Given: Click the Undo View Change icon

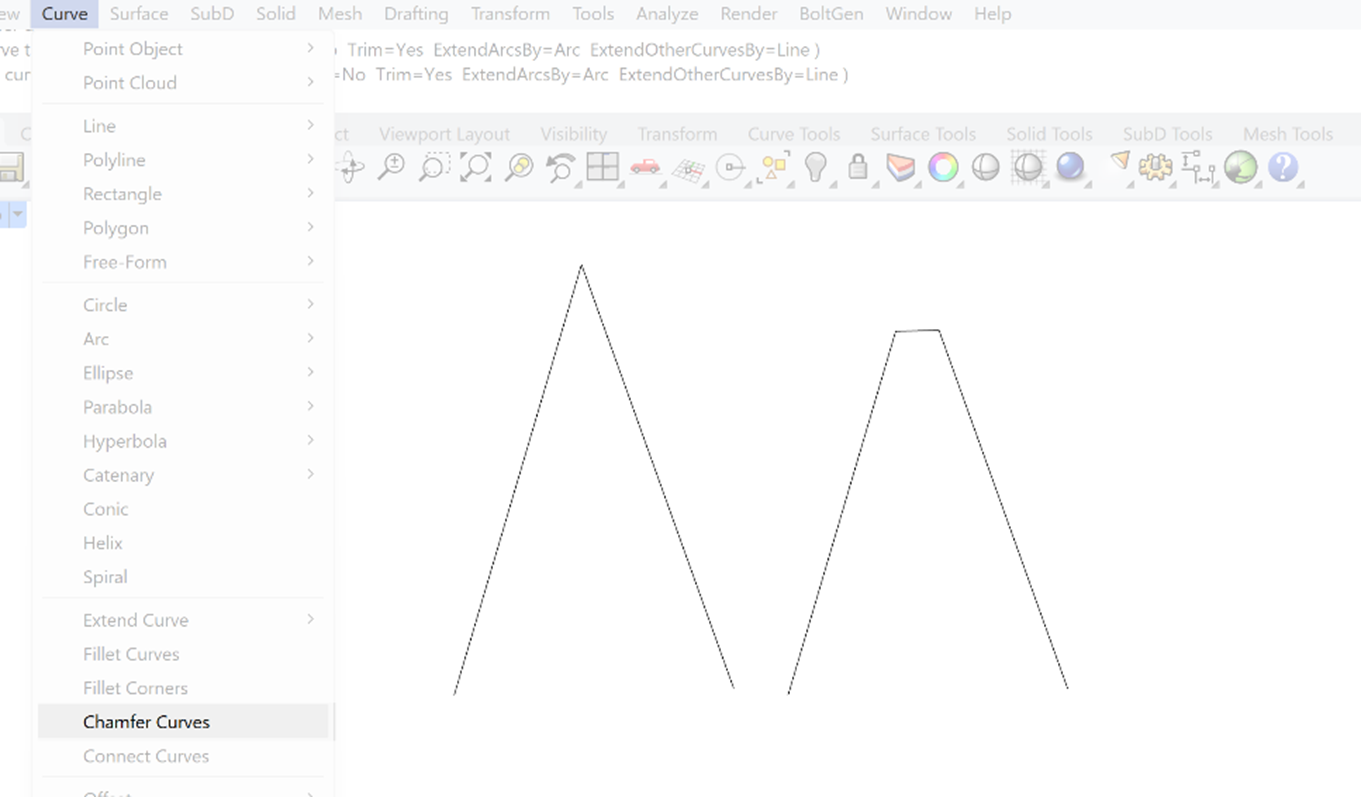Looking at the screenshot, I should [560, 167].
